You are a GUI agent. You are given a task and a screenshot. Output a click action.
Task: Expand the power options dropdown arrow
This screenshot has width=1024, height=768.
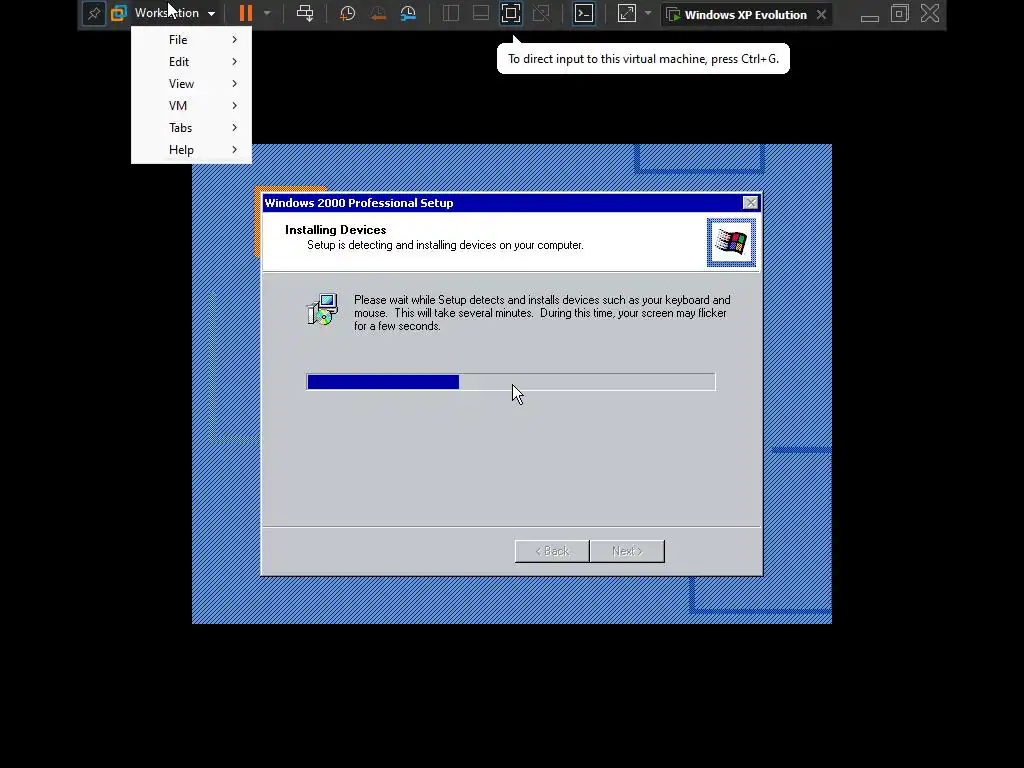(267, 13)
